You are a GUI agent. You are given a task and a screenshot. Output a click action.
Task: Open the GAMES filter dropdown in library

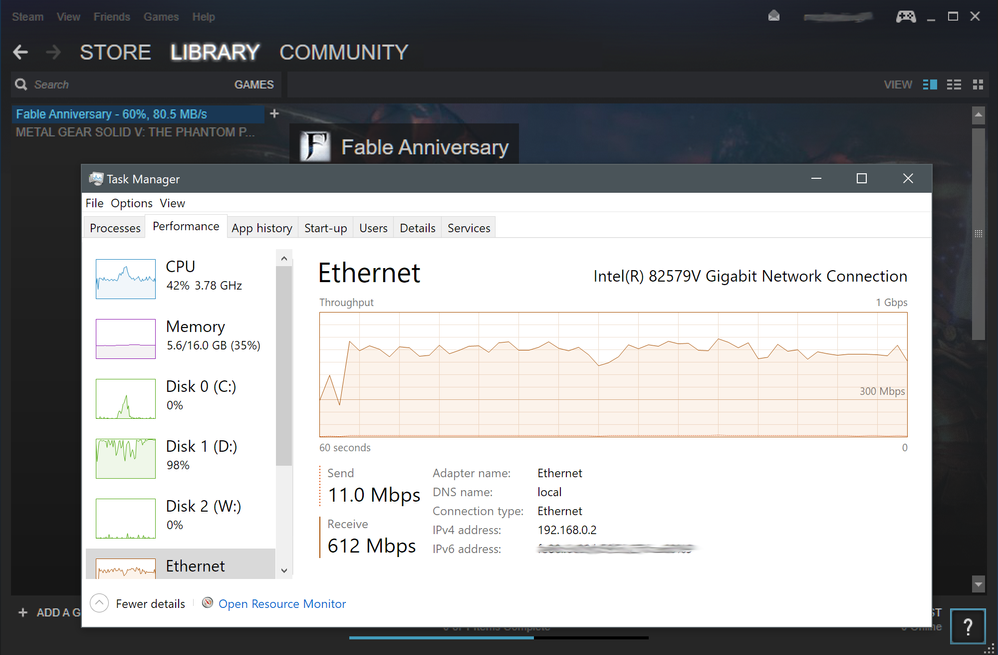click(254, 85)
